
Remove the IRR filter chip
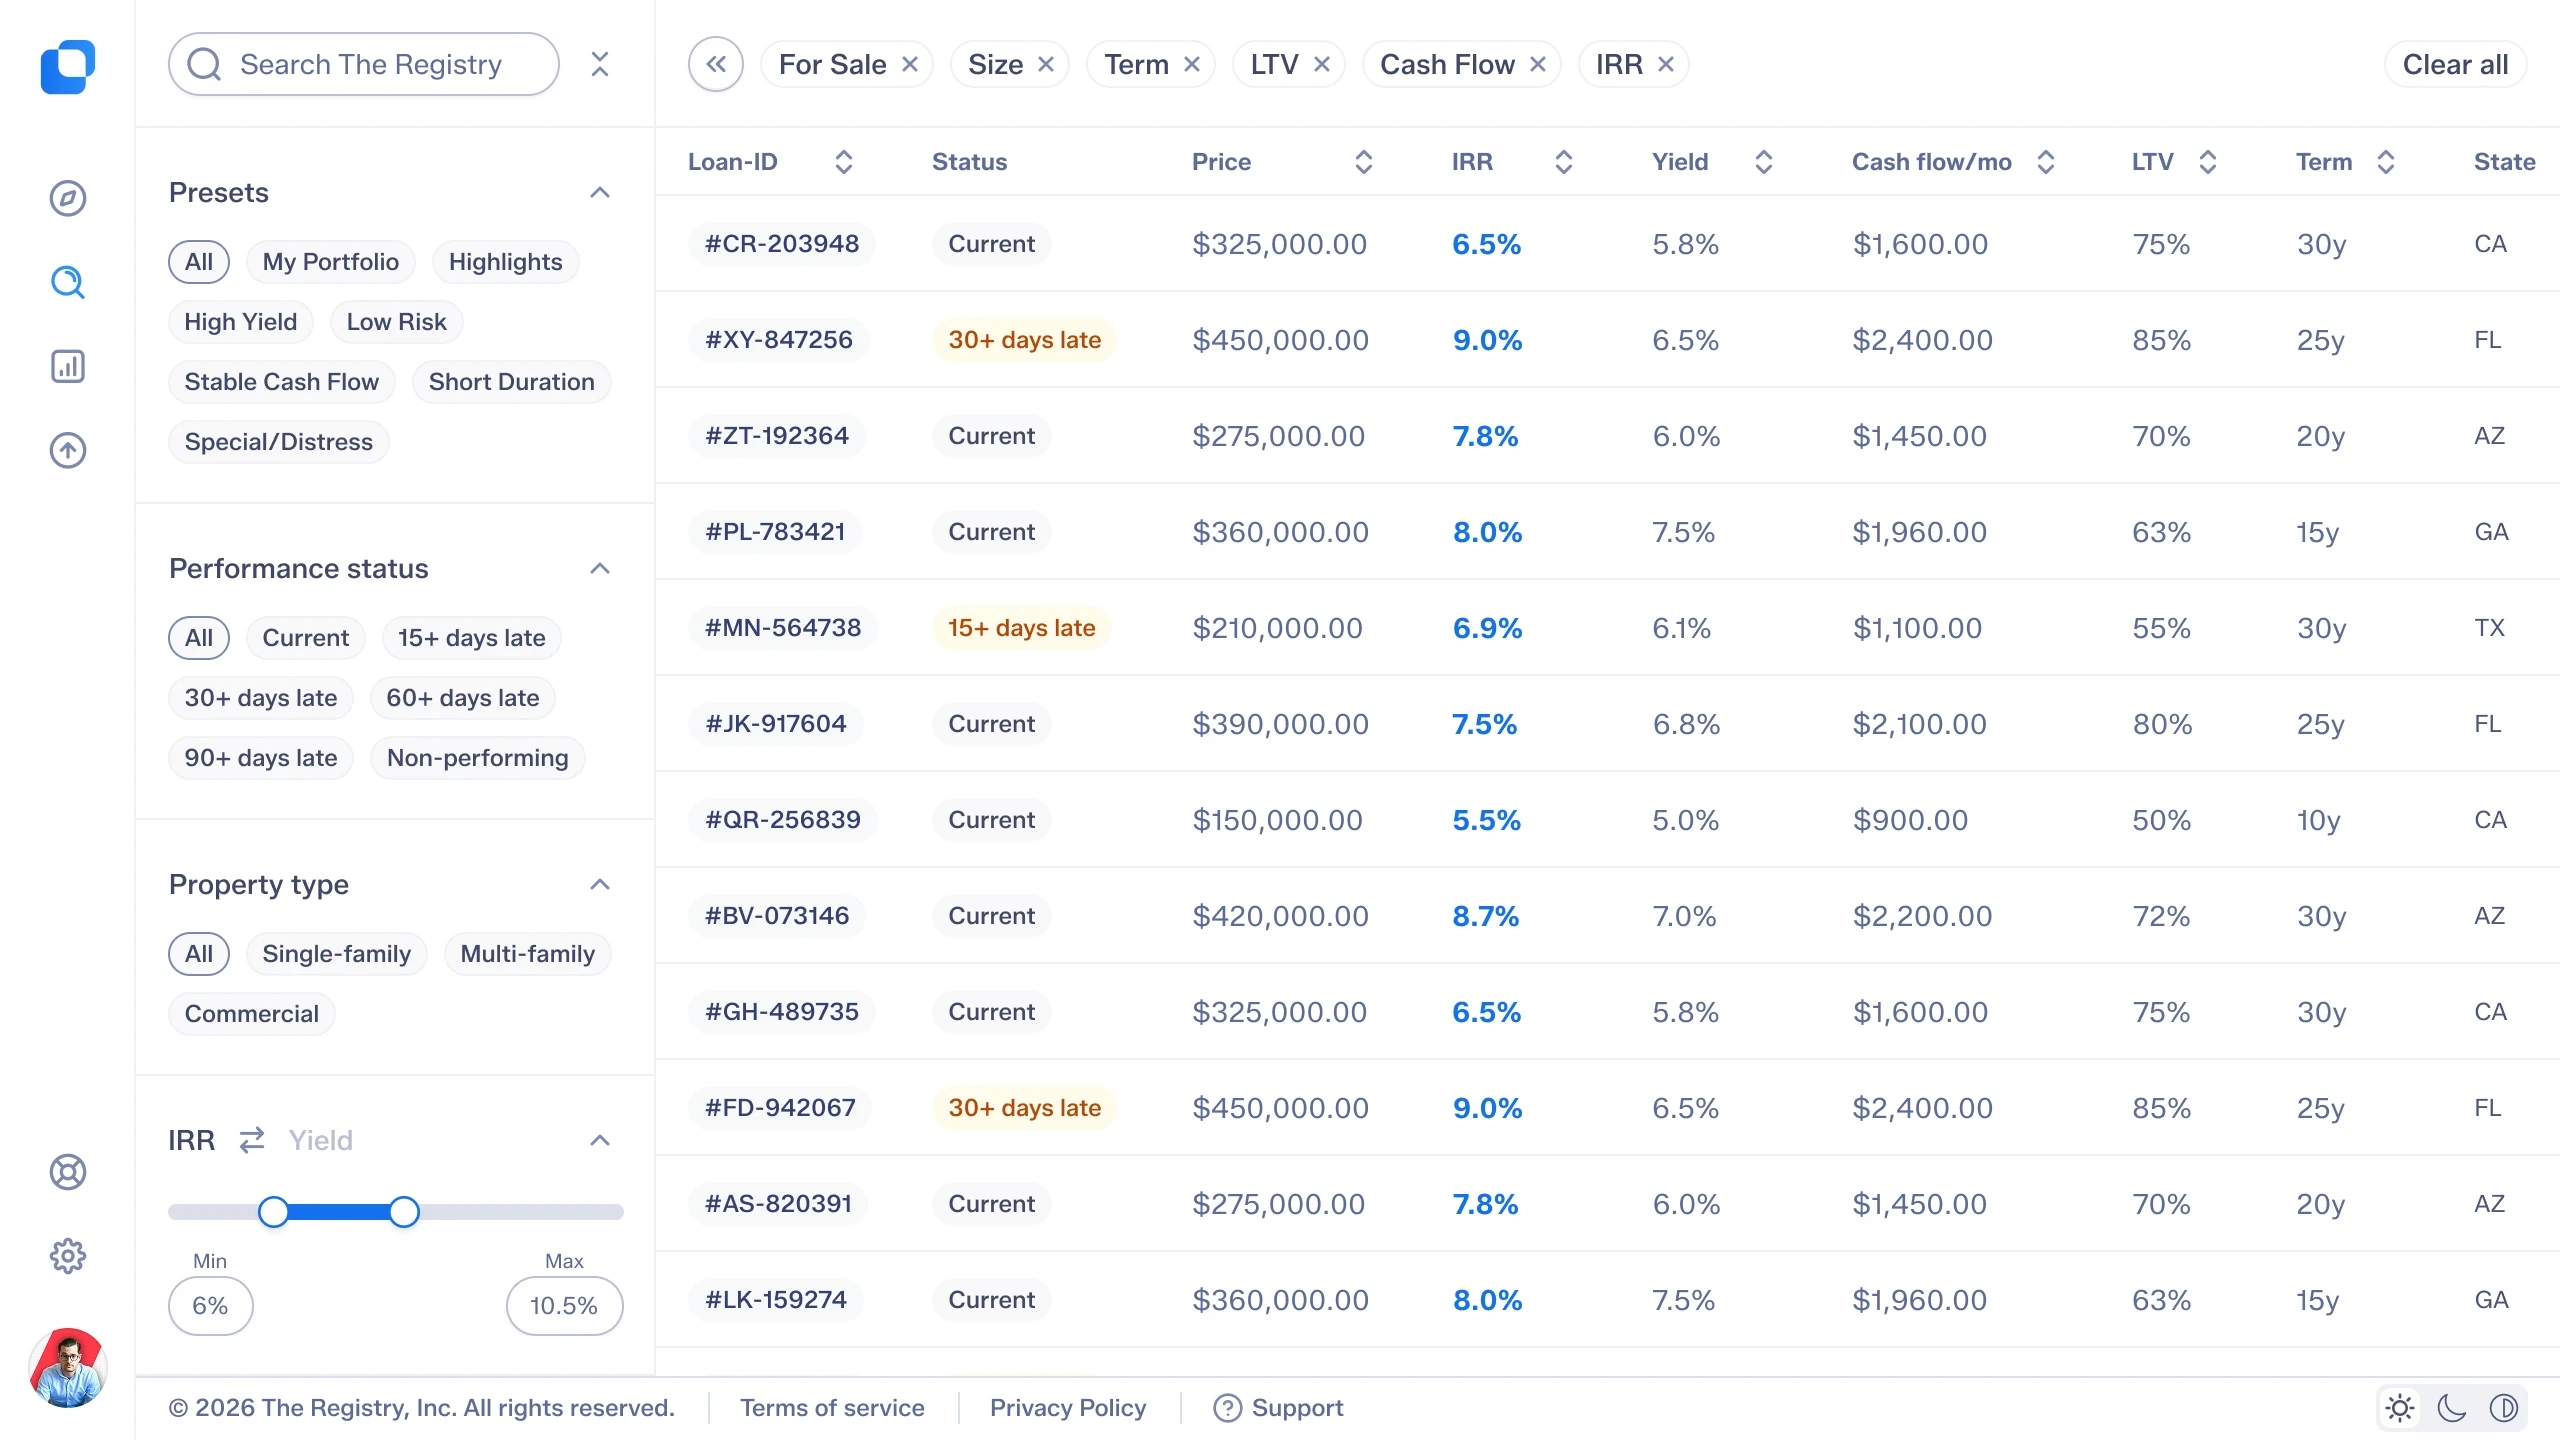(1666, 64)
